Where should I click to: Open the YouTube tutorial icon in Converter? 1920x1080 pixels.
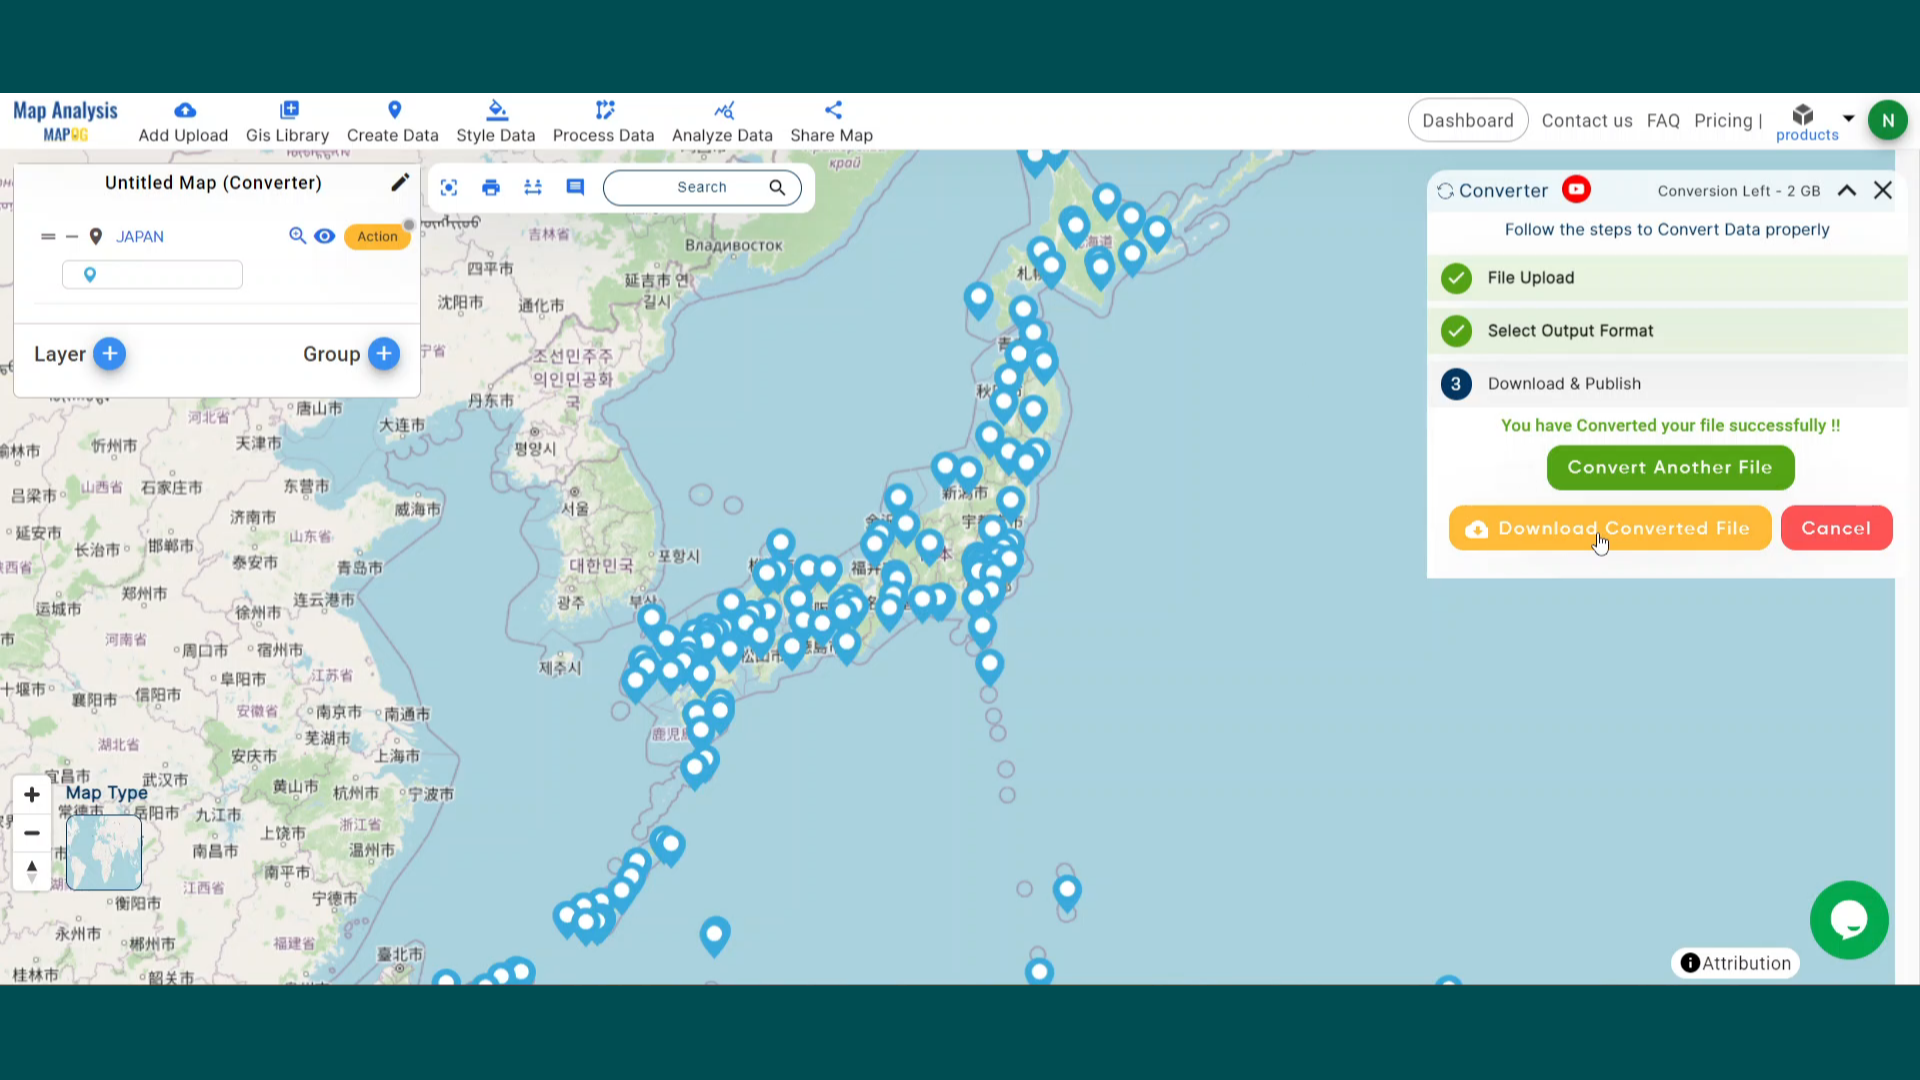click(x=1577, y=190)
